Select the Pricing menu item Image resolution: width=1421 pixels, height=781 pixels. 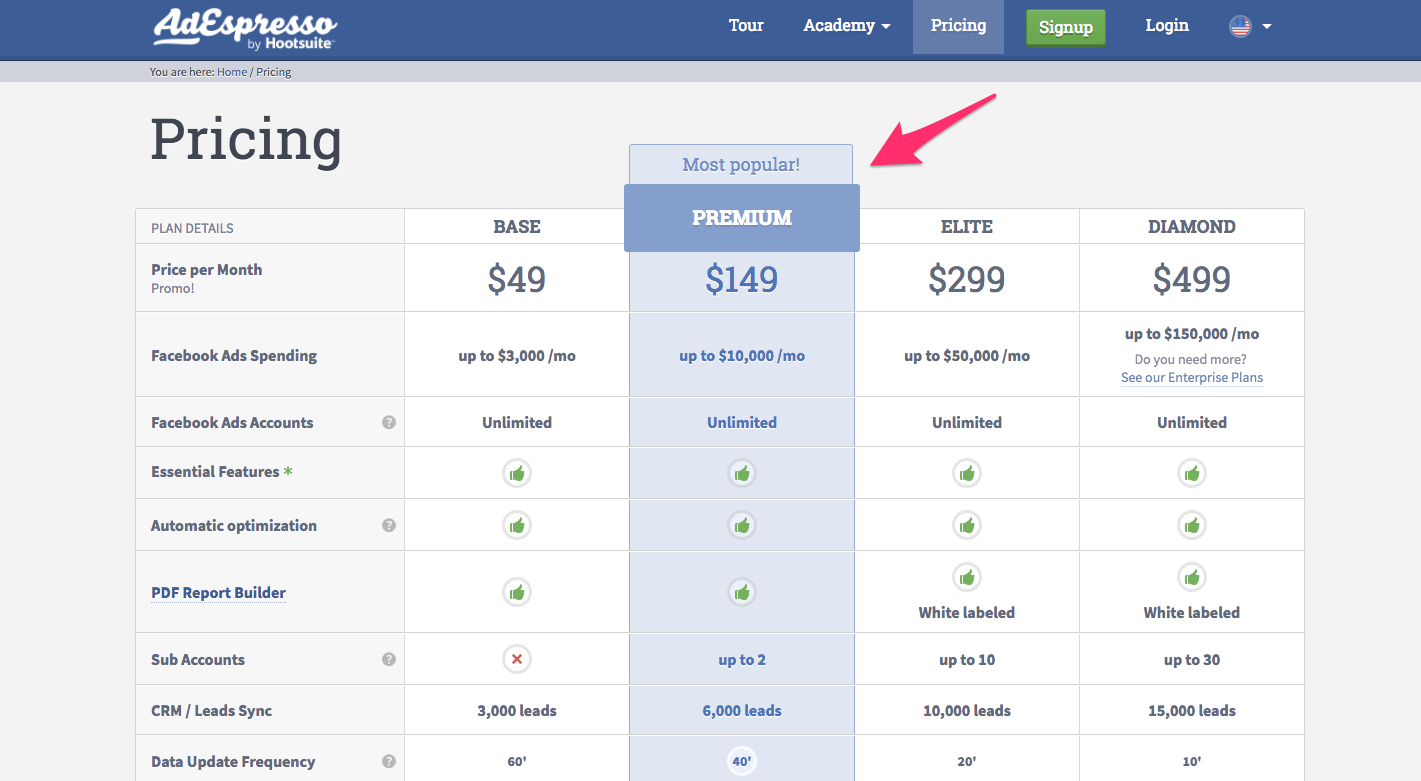pyautogui.click(x=957, y=26)
